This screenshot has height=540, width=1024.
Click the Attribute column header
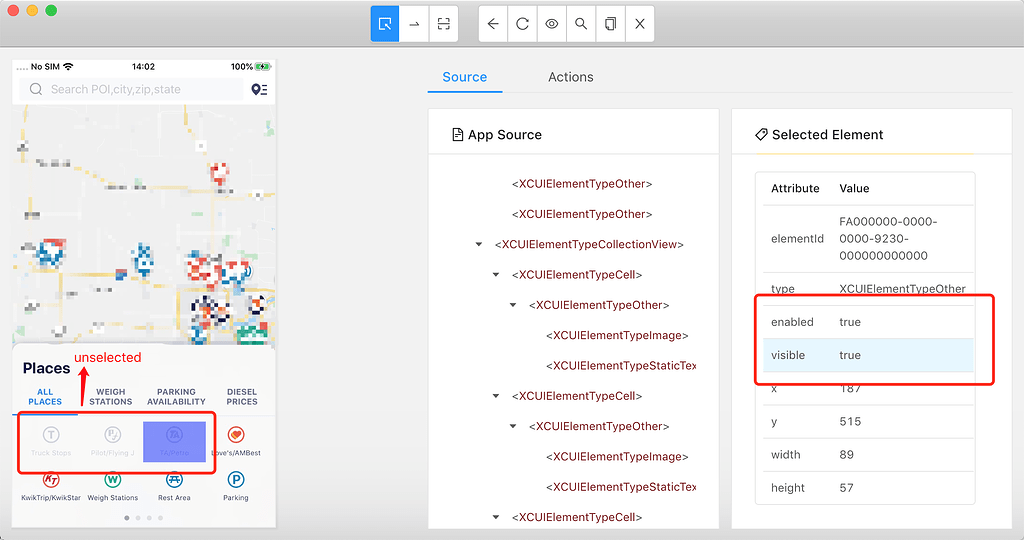pyautogui.click(x=795, y=188)
